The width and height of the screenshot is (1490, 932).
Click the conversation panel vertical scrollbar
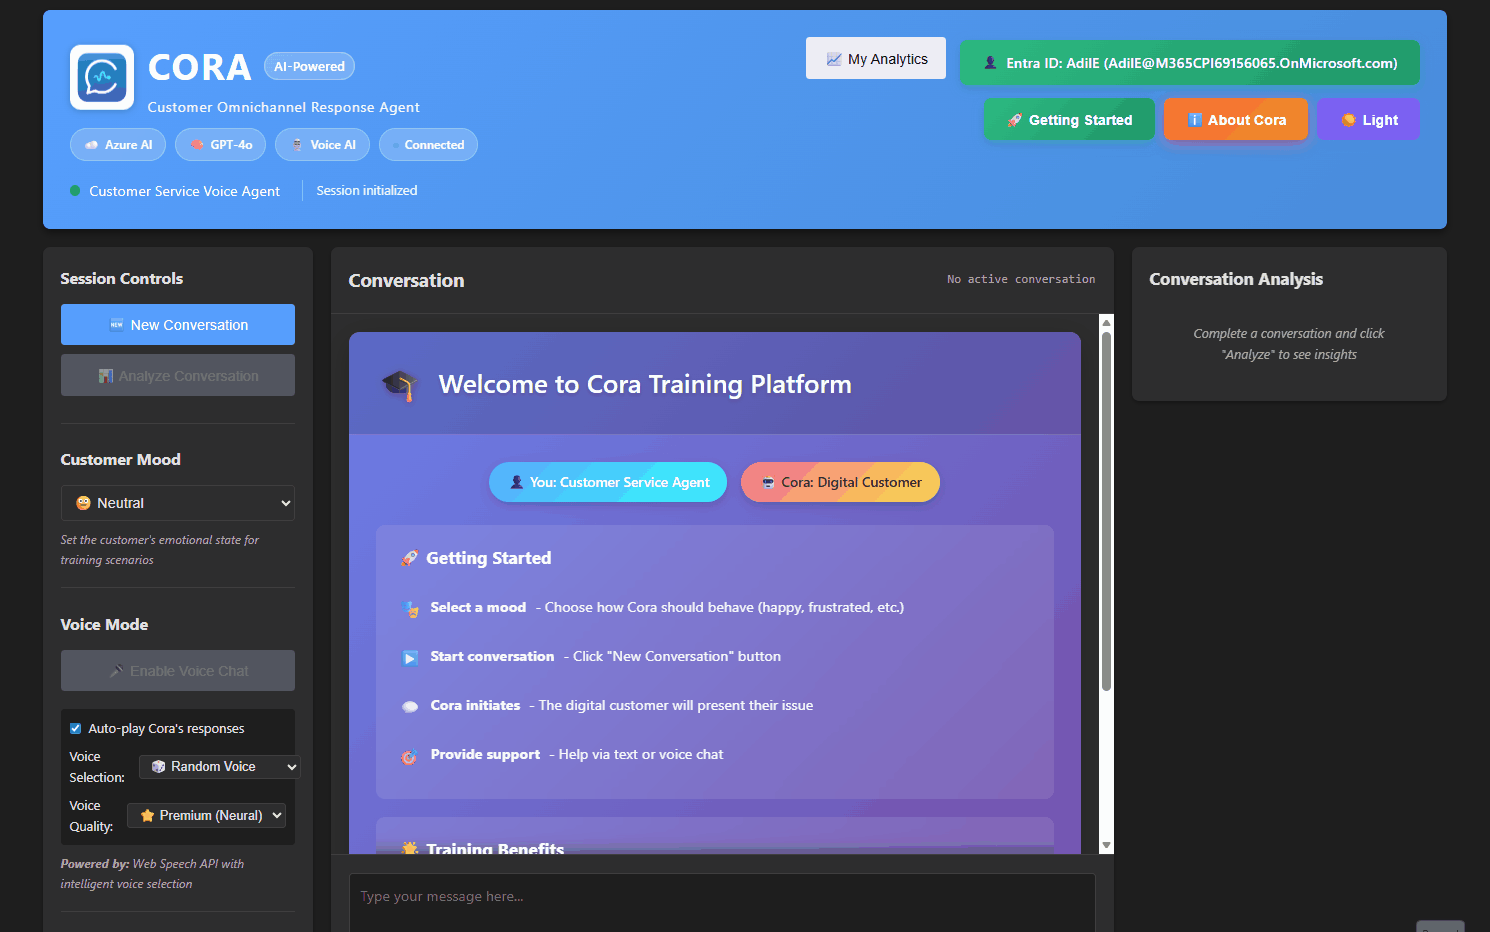pos(1106,510)
